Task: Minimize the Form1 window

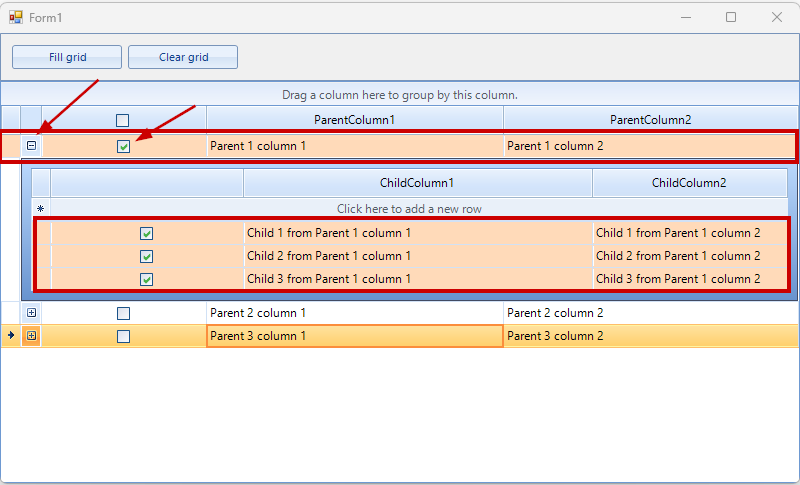Action: click(x=686, y=17)
